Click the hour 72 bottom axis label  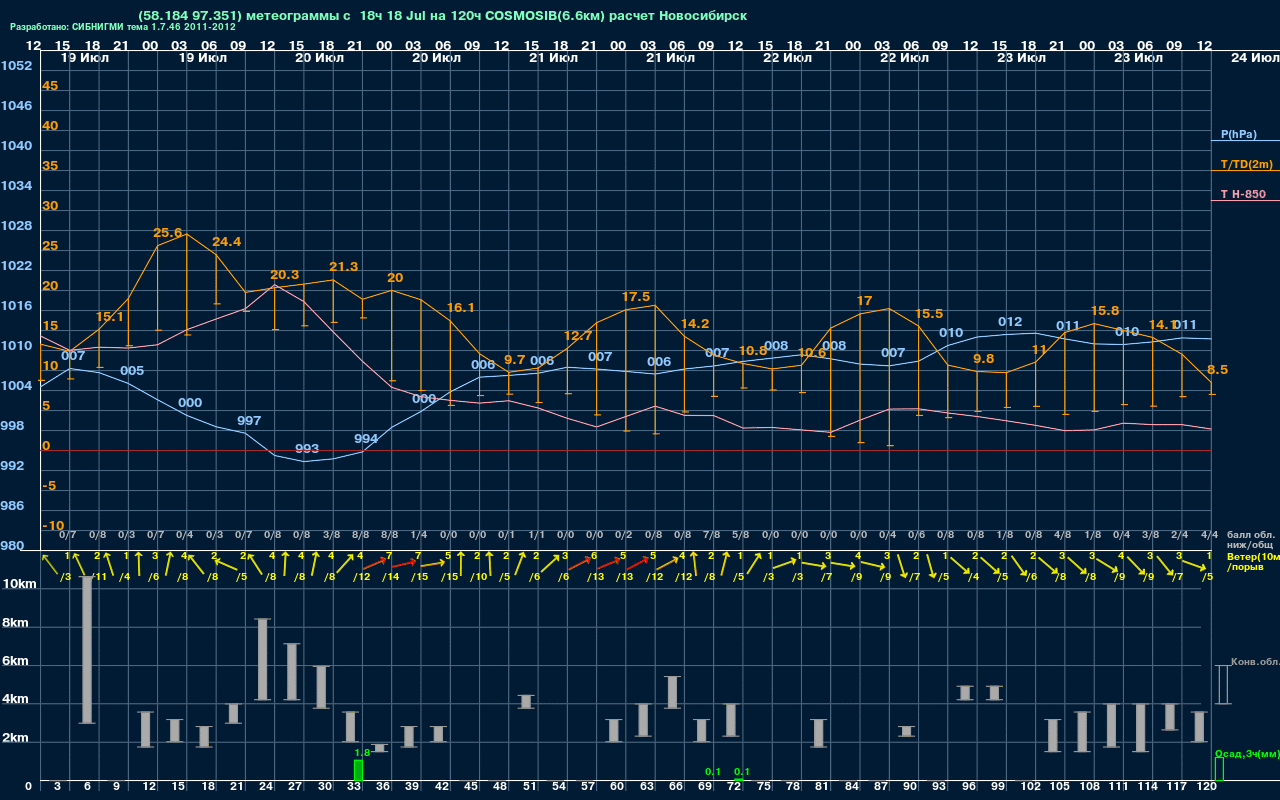pyautogui.click(x=735, y=787)
